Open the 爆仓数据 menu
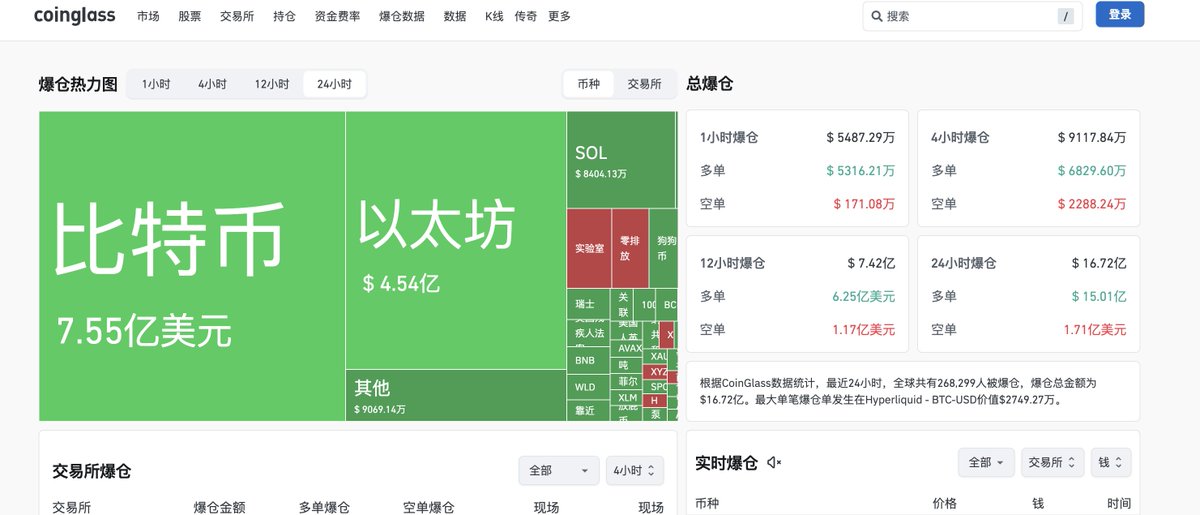 [401, 16]
